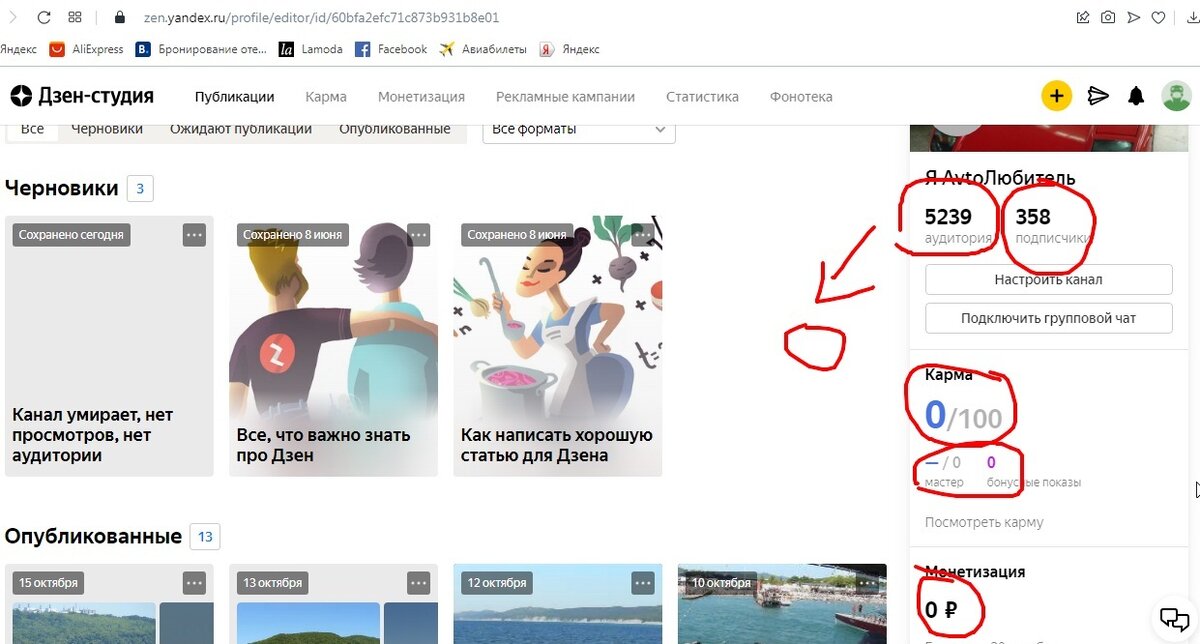
Task: Click the Дзен-студия logo
Action: click(x=80, y=95)
